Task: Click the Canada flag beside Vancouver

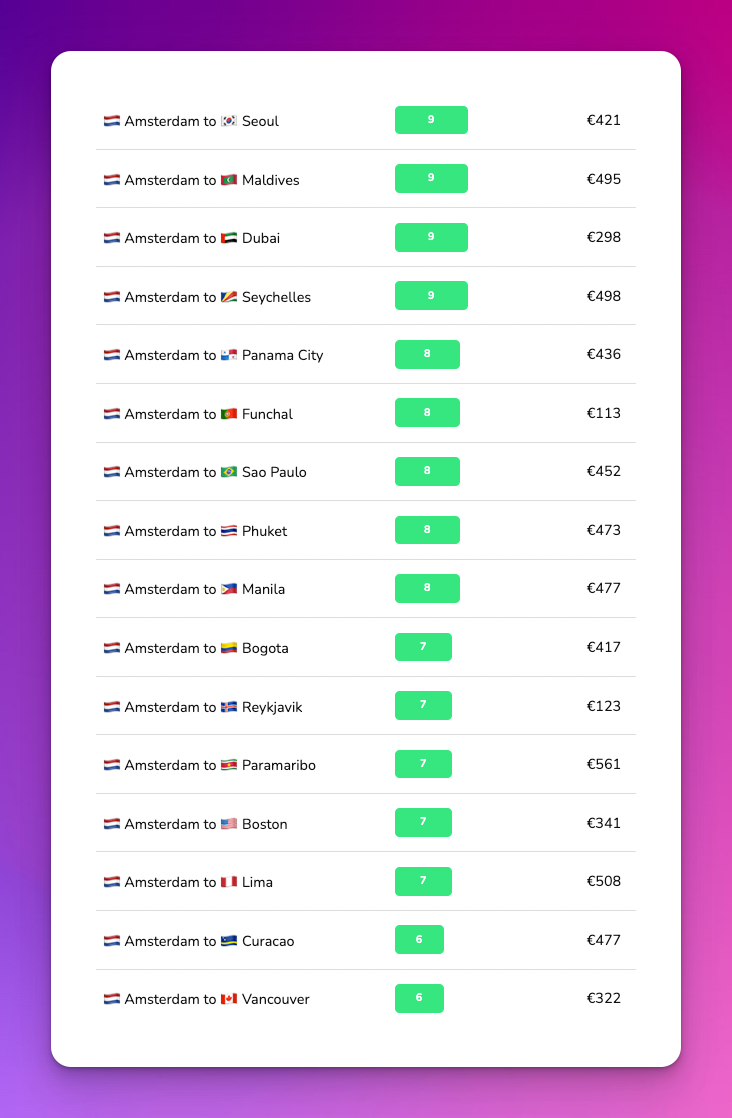Action: 229,999
